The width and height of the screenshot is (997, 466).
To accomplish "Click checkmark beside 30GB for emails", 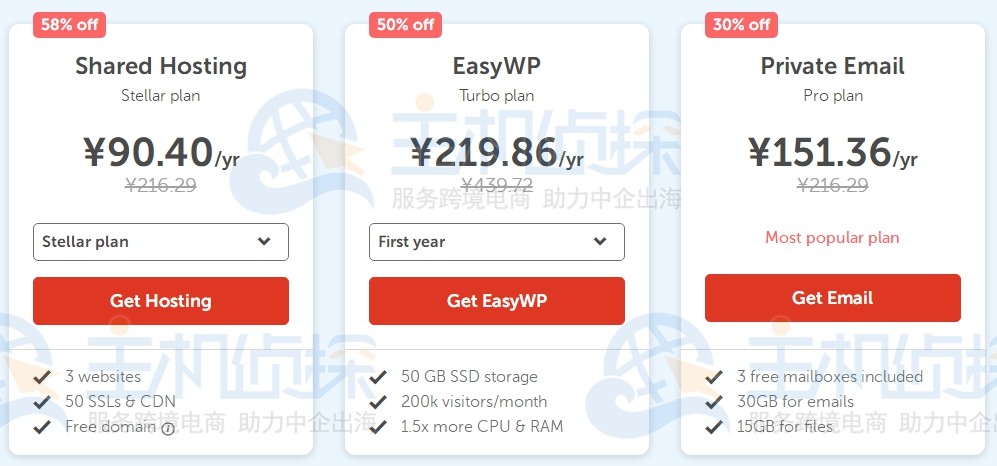I will pos(714,402).
